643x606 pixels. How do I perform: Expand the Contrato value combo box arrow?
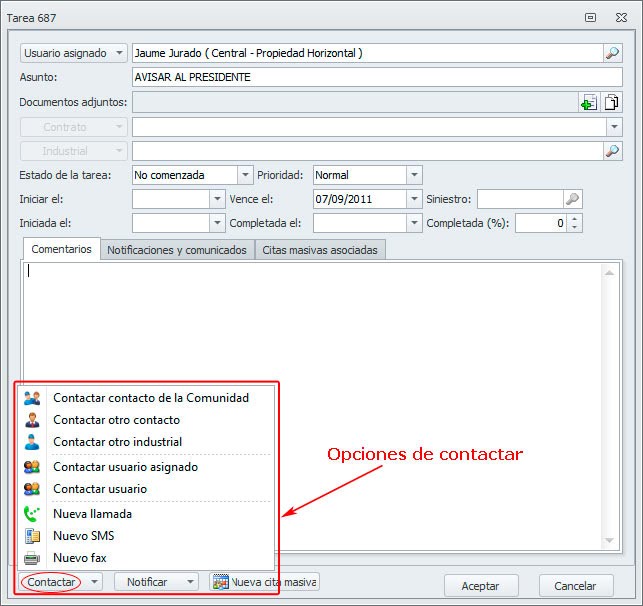614,127
